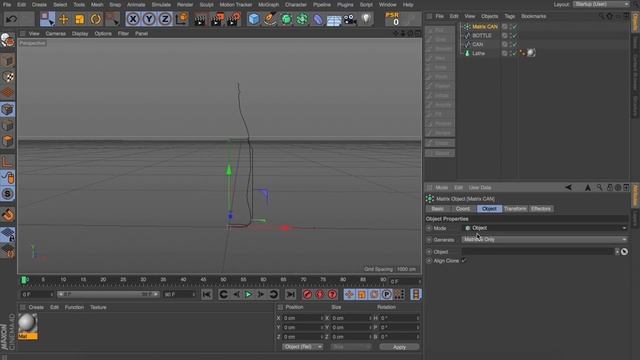Click the Floor environment icon
This screenshot has height=360, width=640.
pyautogui.click(x=334, y=19)
